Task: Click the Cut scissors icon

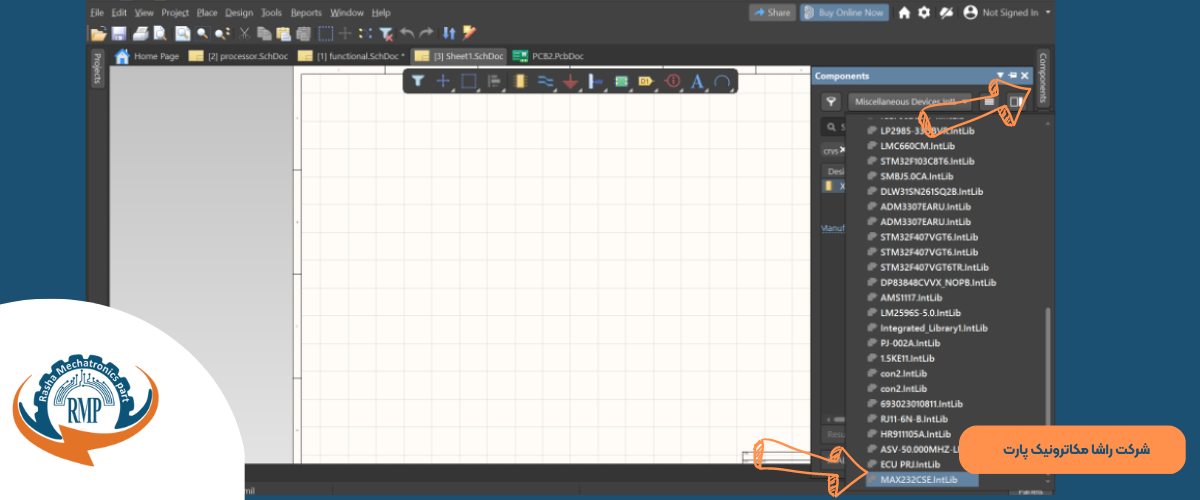Action: click(243, 34)
